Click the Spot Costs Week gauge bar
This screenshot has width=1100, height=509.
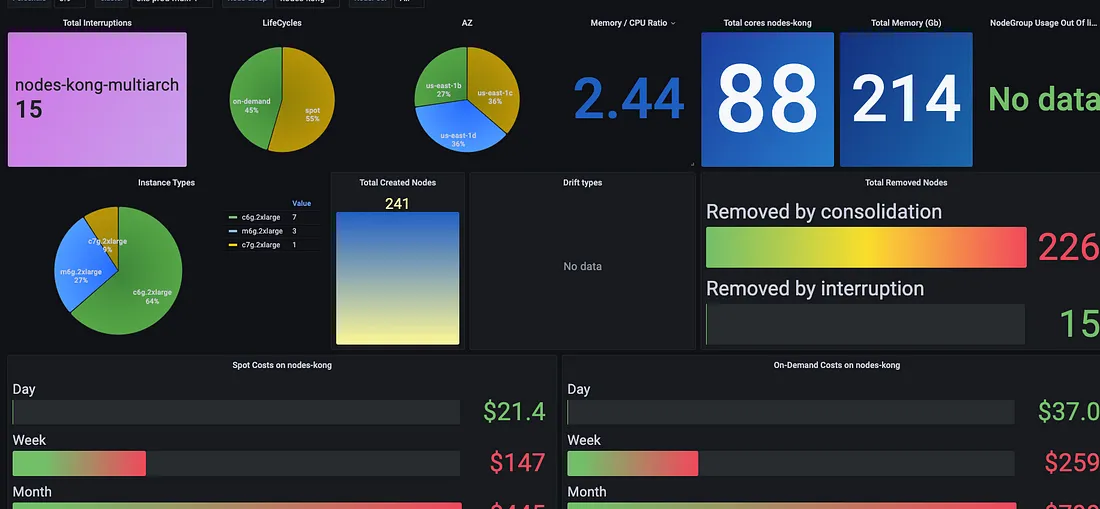[x=236, y=463]
